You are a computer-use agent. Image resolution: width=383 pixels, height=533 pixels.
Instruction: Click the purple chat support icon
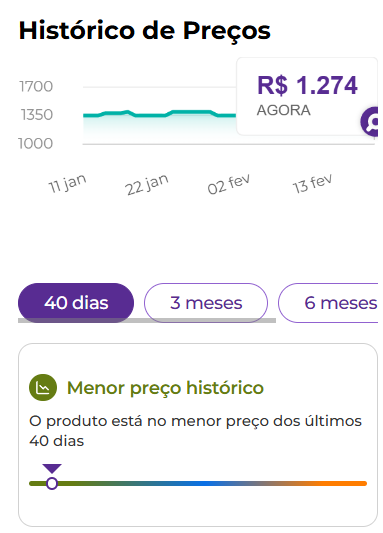(370, 121)
